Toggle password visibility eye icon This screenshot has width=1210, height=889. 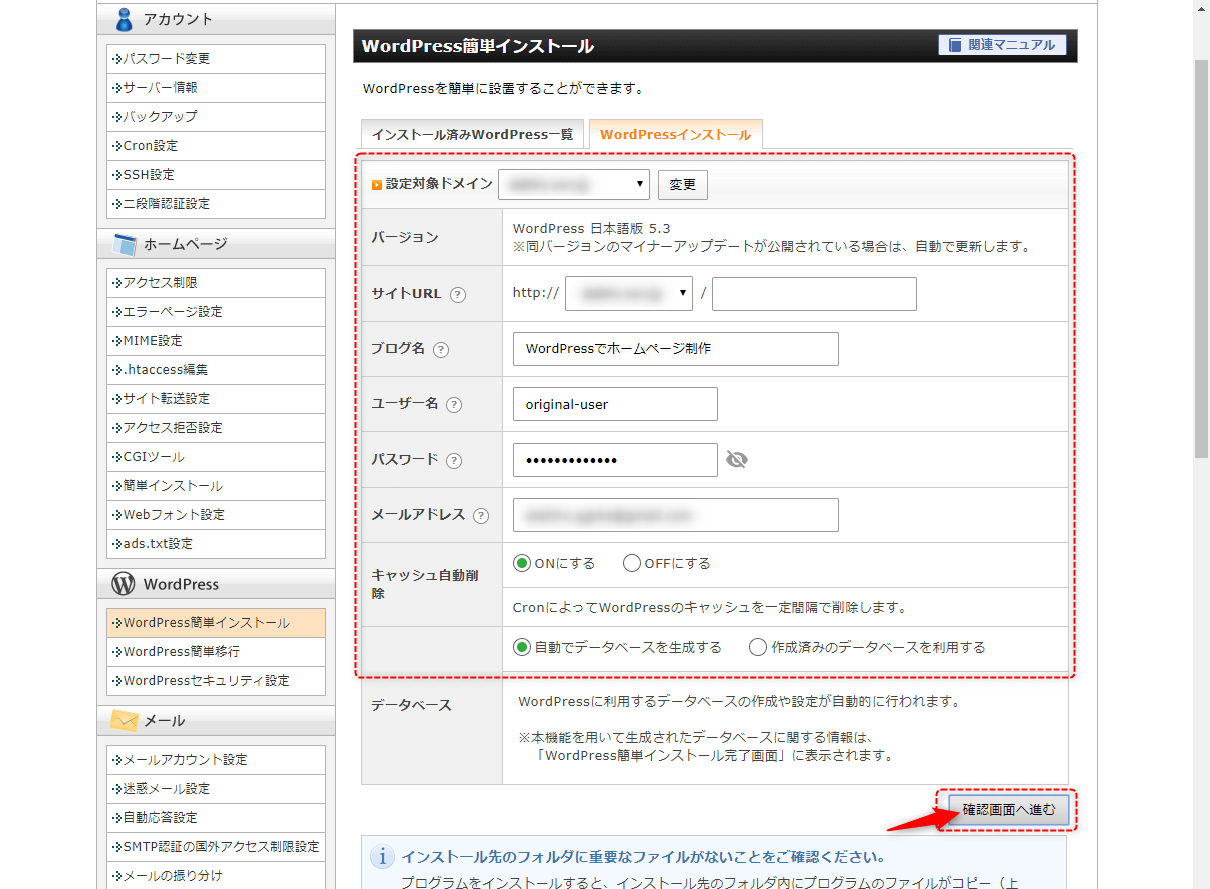coord(737,460)
